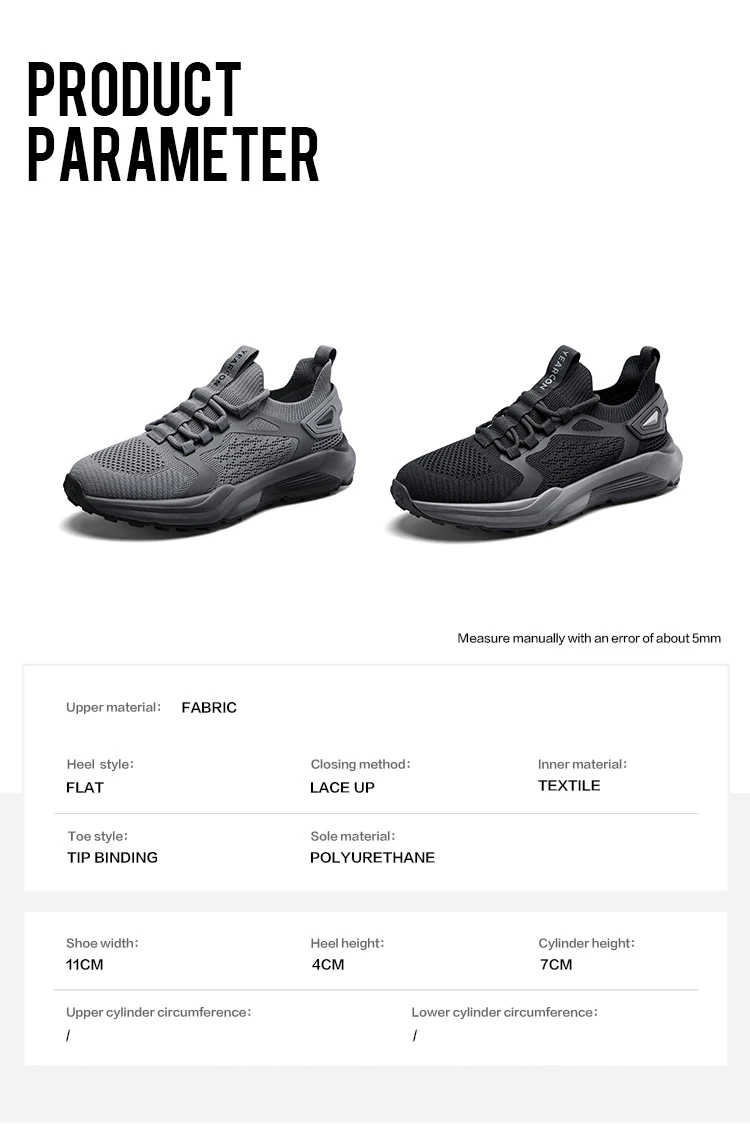
Task: Click the YEARCON tongue label on black shoe
Action: [555, 369]
